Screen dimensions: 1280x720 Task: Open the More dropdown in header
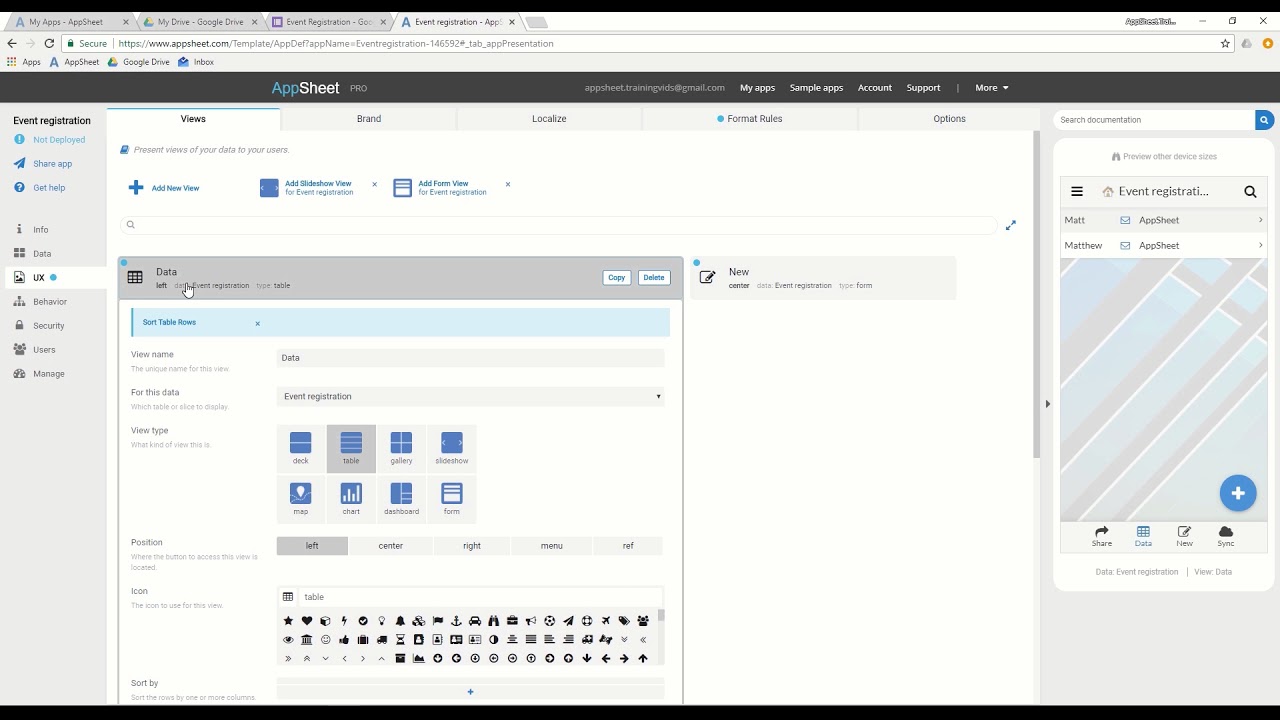click(991, 88)
